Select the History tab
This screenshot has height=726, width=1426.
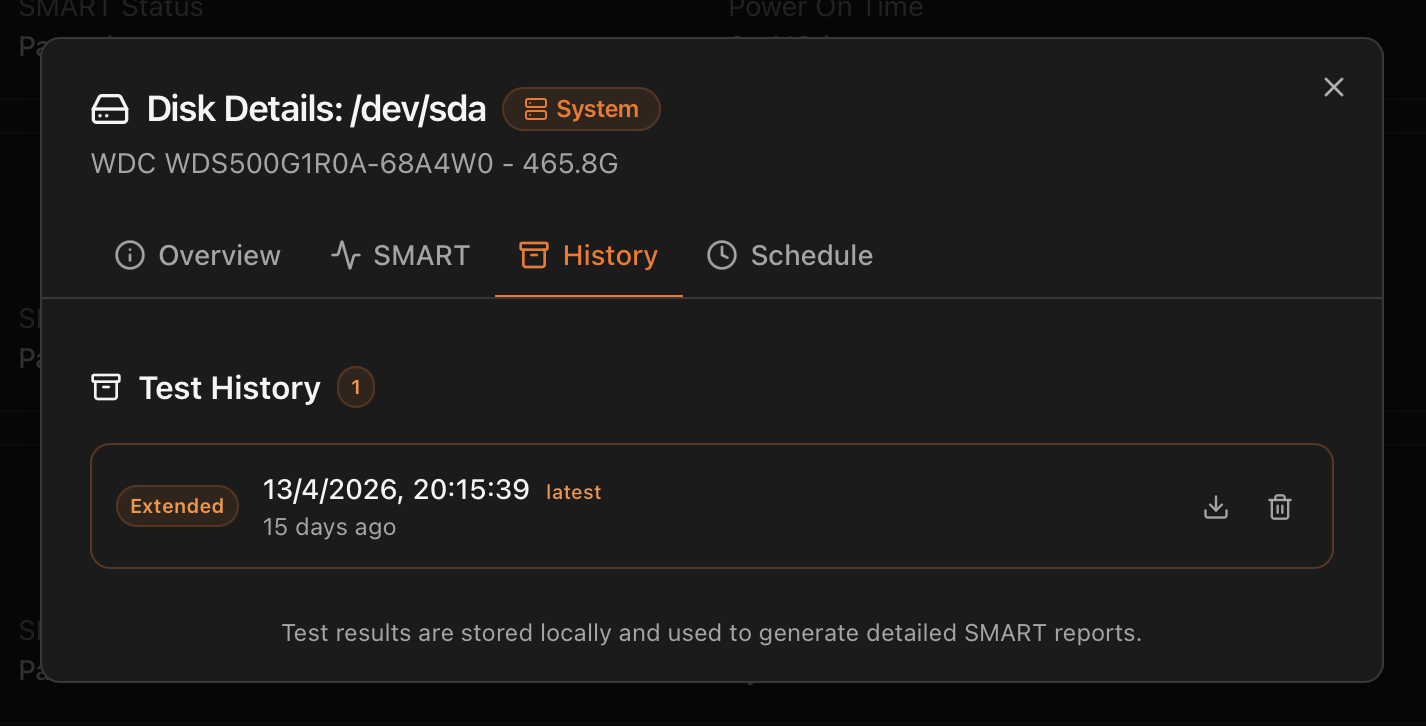pos(589,255)
